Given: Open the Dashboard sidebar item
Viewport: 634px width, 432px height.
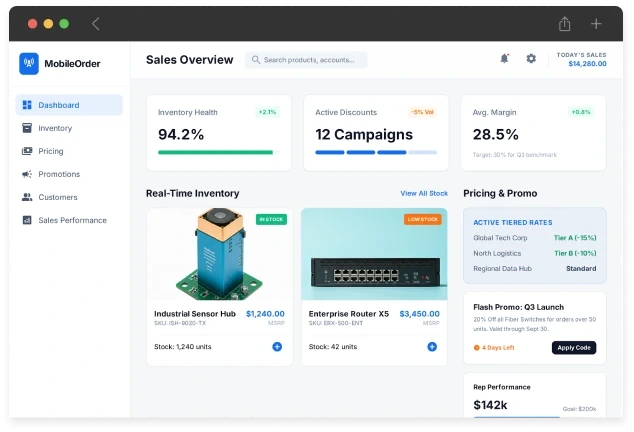Looking at the screenshot, I should click(x=69, y=105).
